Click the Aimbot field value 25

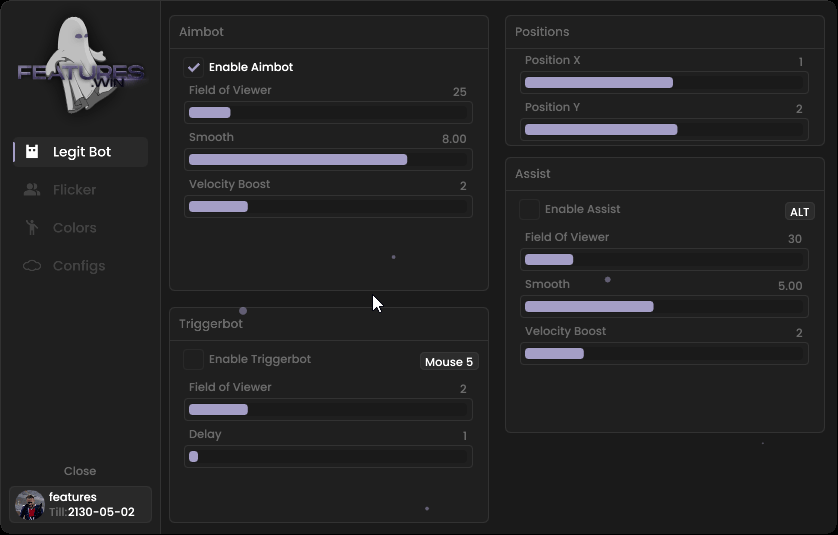pos(460,92)
